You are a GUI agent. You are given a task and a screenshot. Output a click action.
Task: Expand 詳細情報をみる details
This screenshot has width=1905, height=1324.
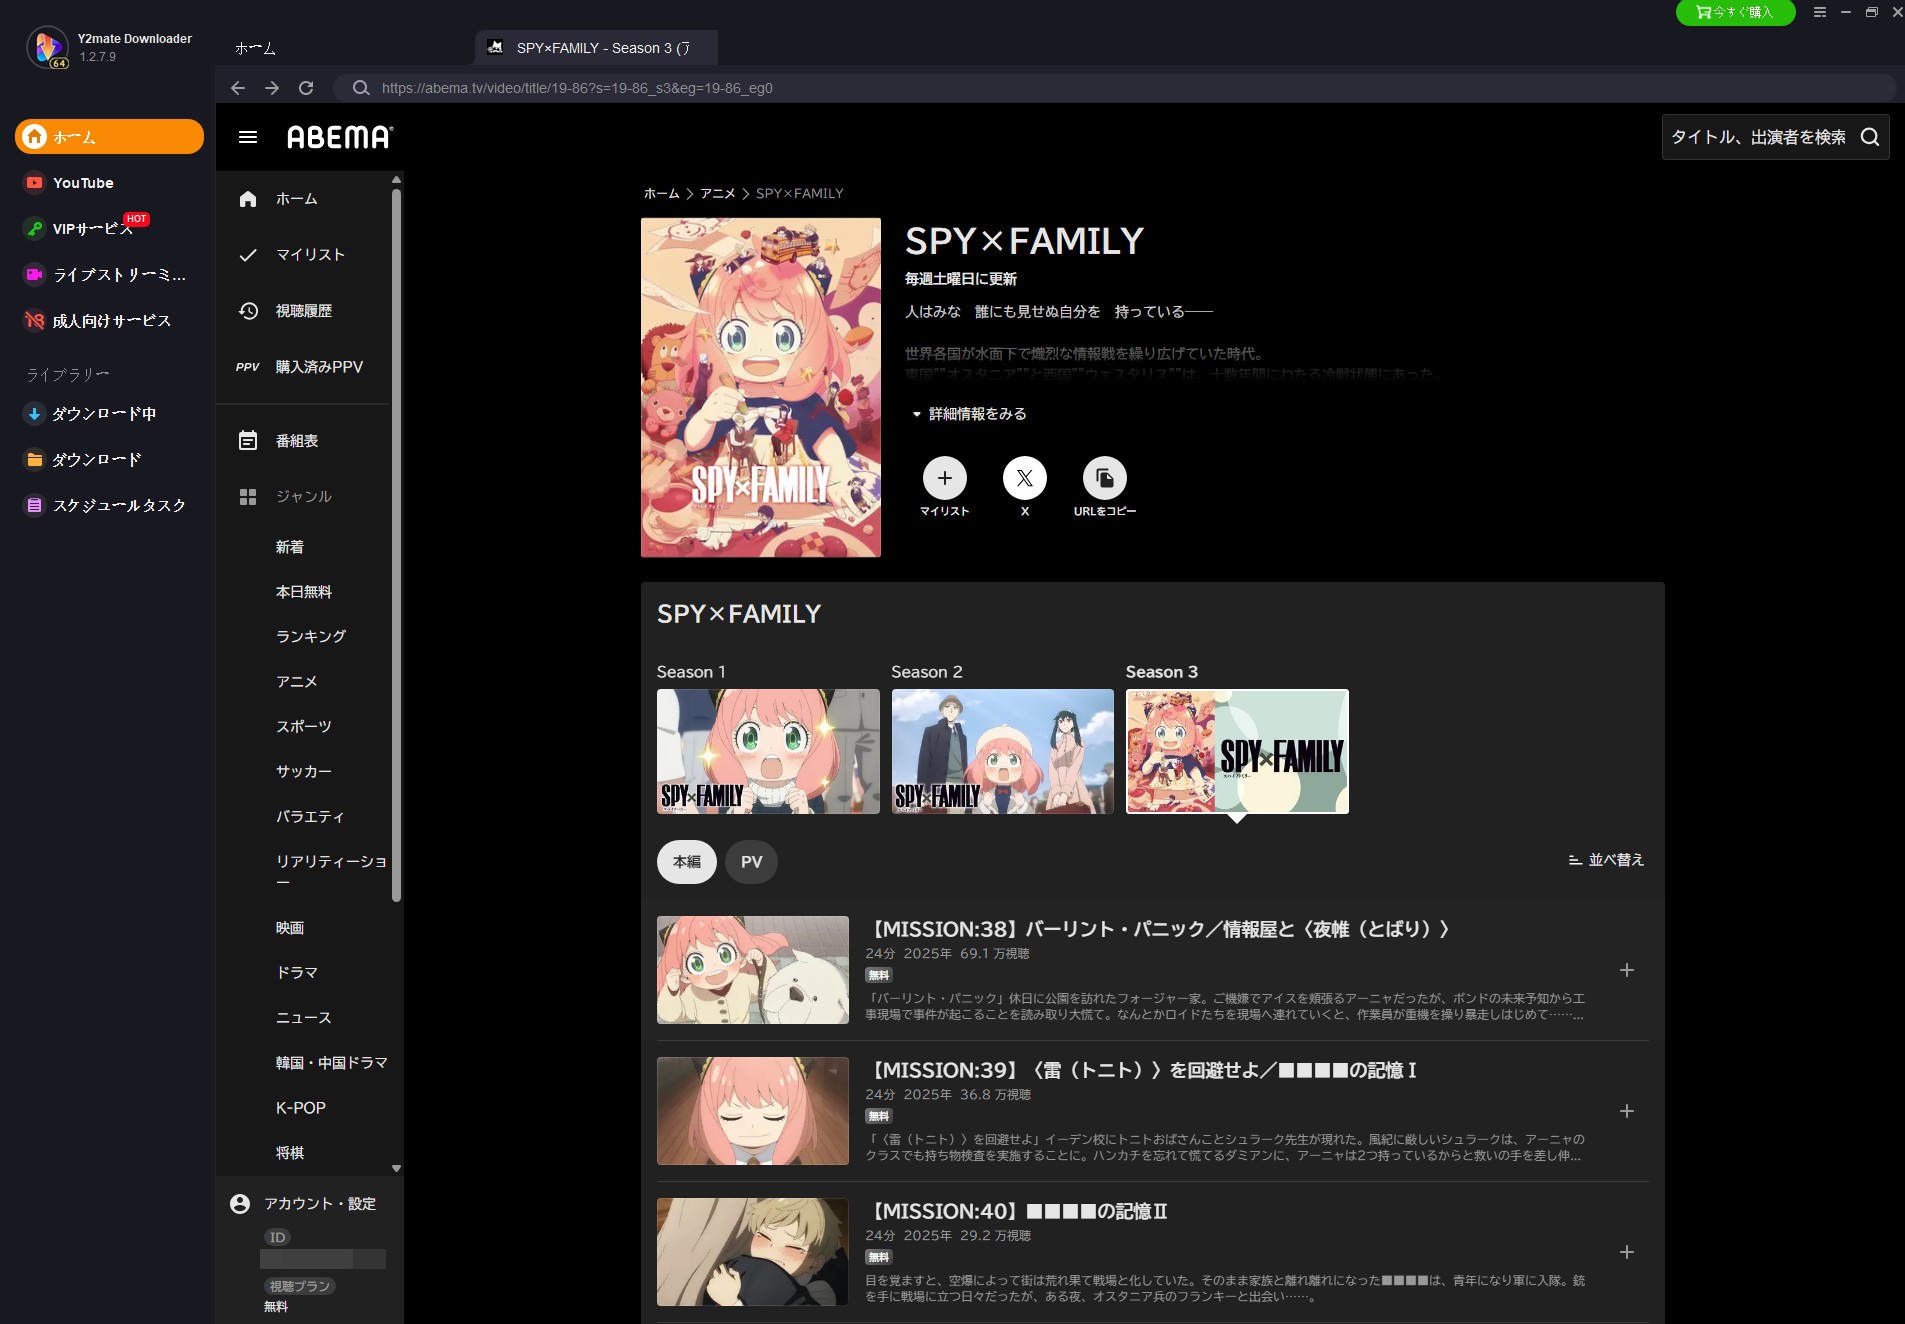pyautogui.click(x=974, y=413)
